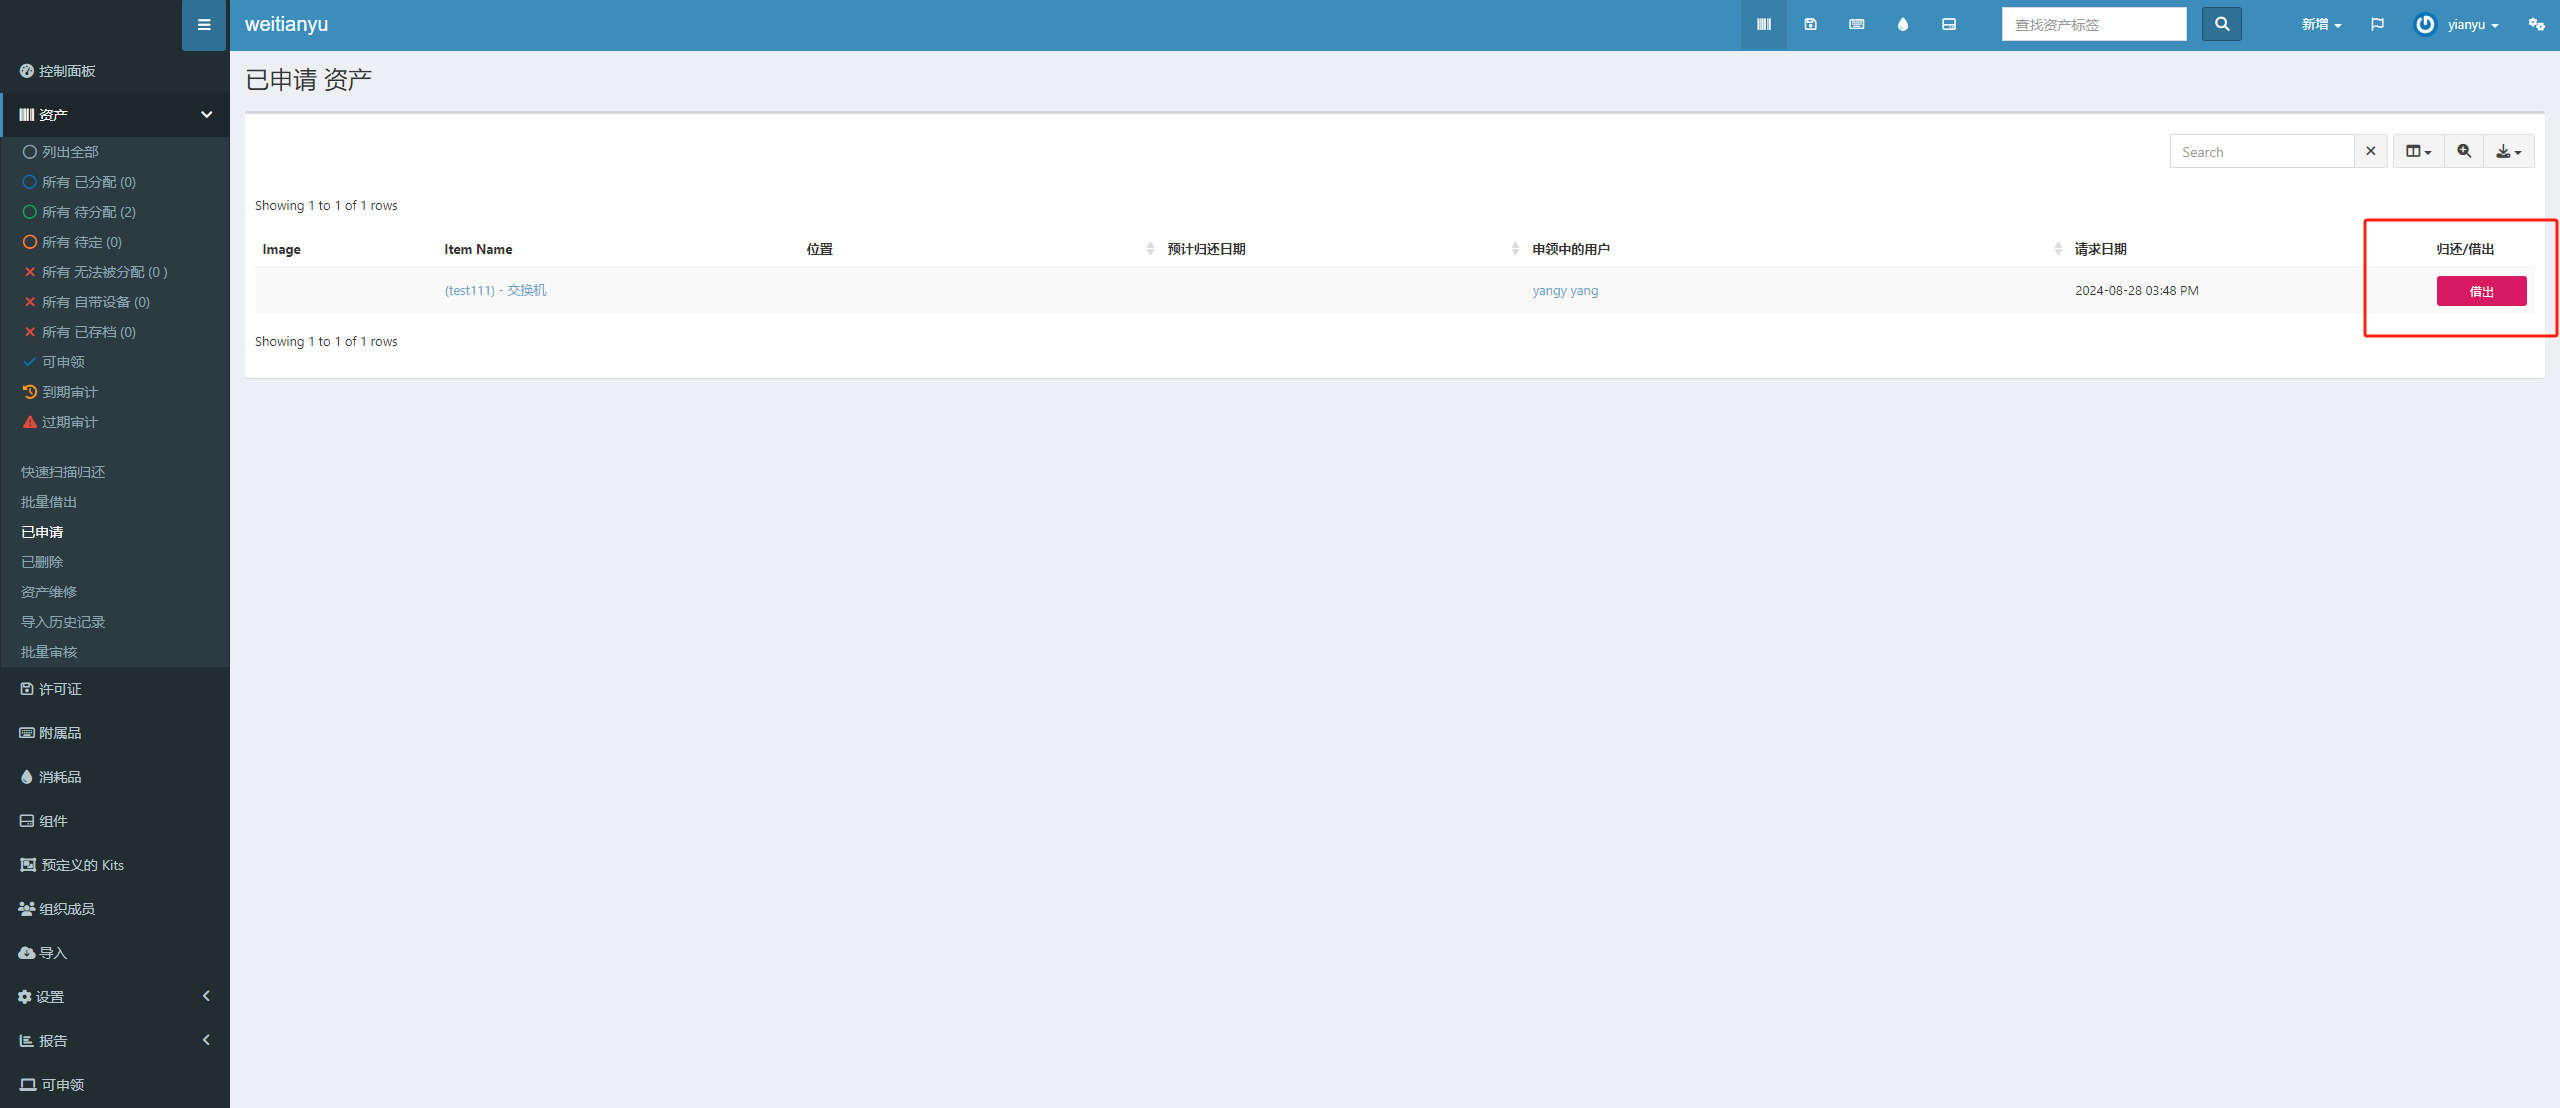This screenshot has height=1108, width=2560.
Task: Clear the table search with X button
Action: (x=2370, y=152)
